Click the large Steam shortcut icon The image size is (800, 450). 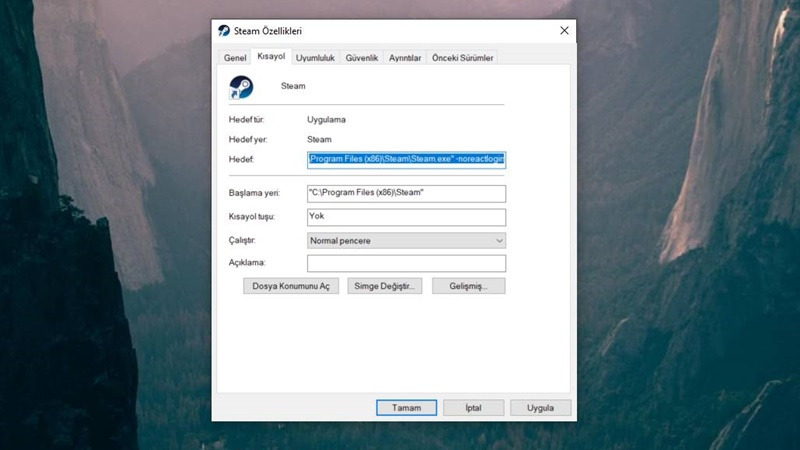tap(241, 87)
